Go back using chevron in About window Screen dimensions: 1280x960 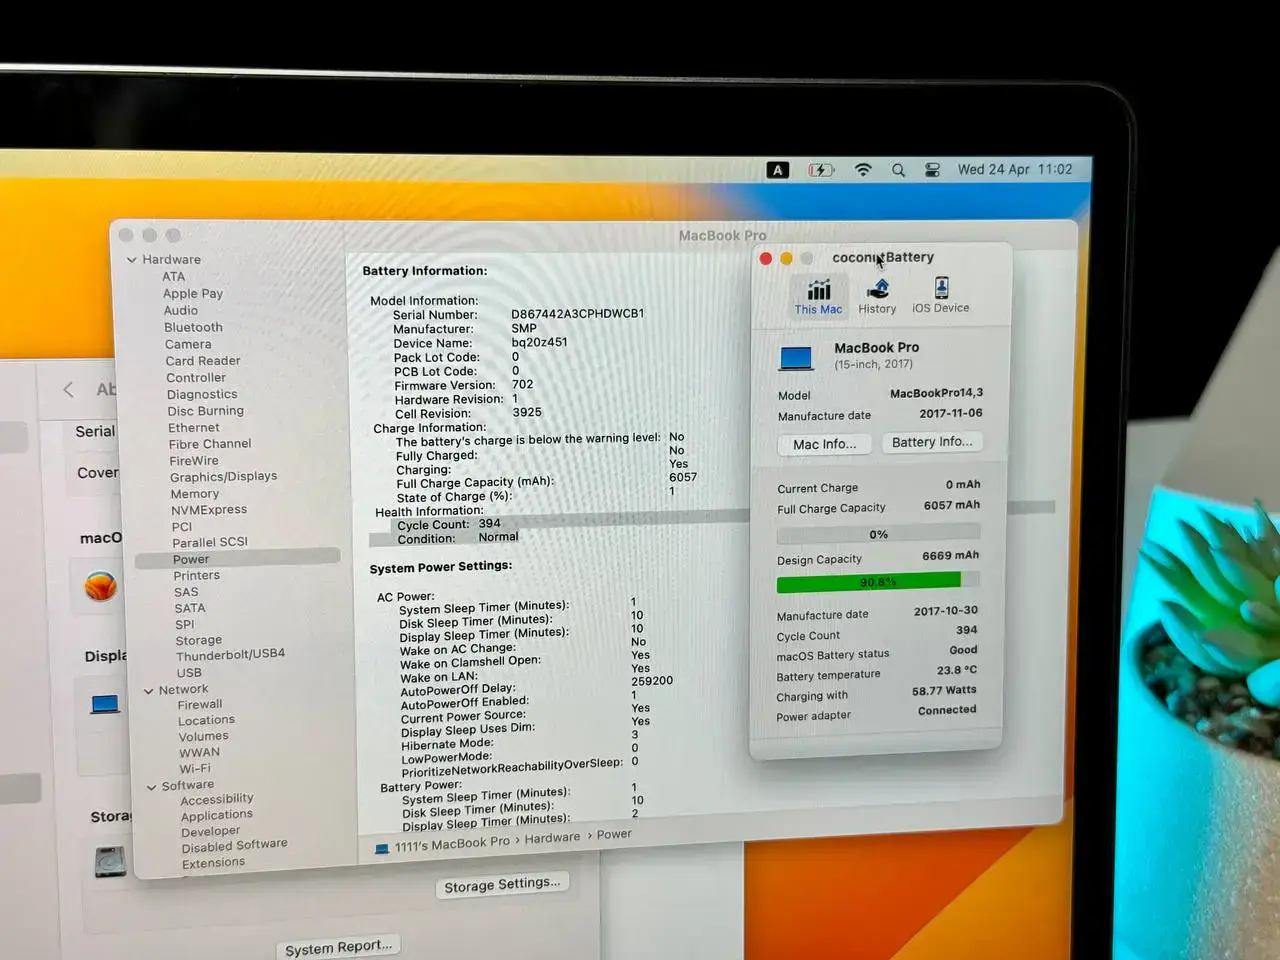(68, 390)
